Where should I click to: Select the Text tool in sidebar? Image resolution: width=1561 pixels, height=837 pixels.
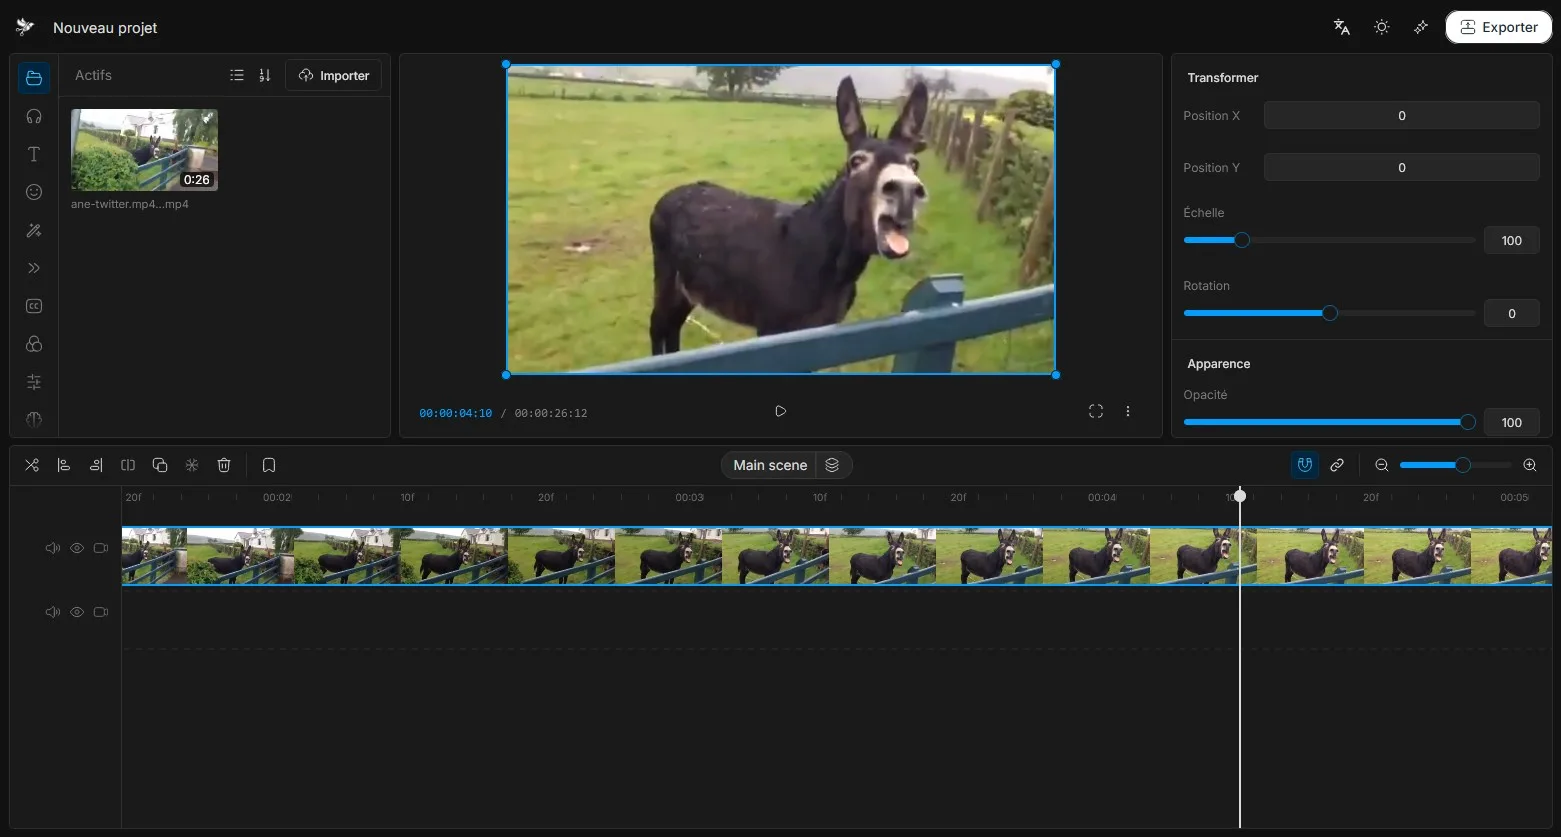point(34,154)
